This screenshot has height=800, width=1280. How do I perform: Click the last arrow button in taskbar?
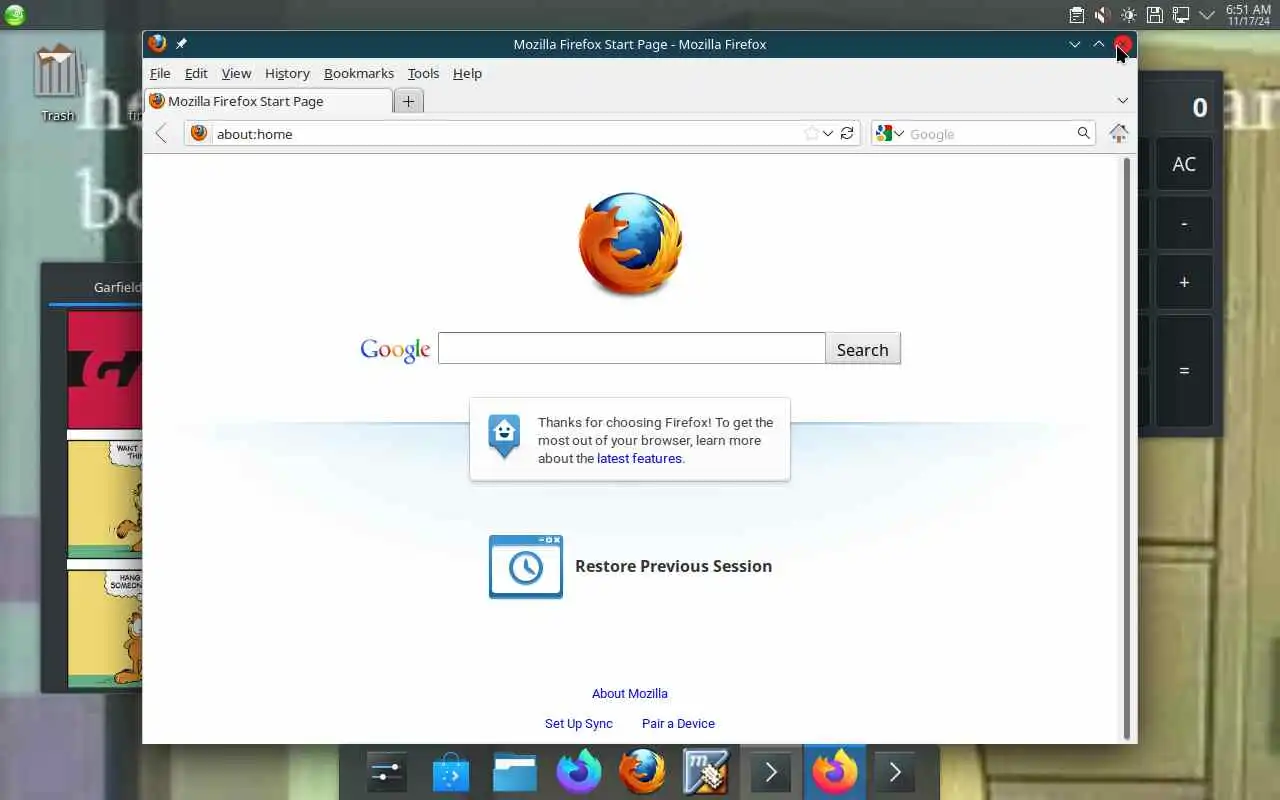tap(895, 772)
